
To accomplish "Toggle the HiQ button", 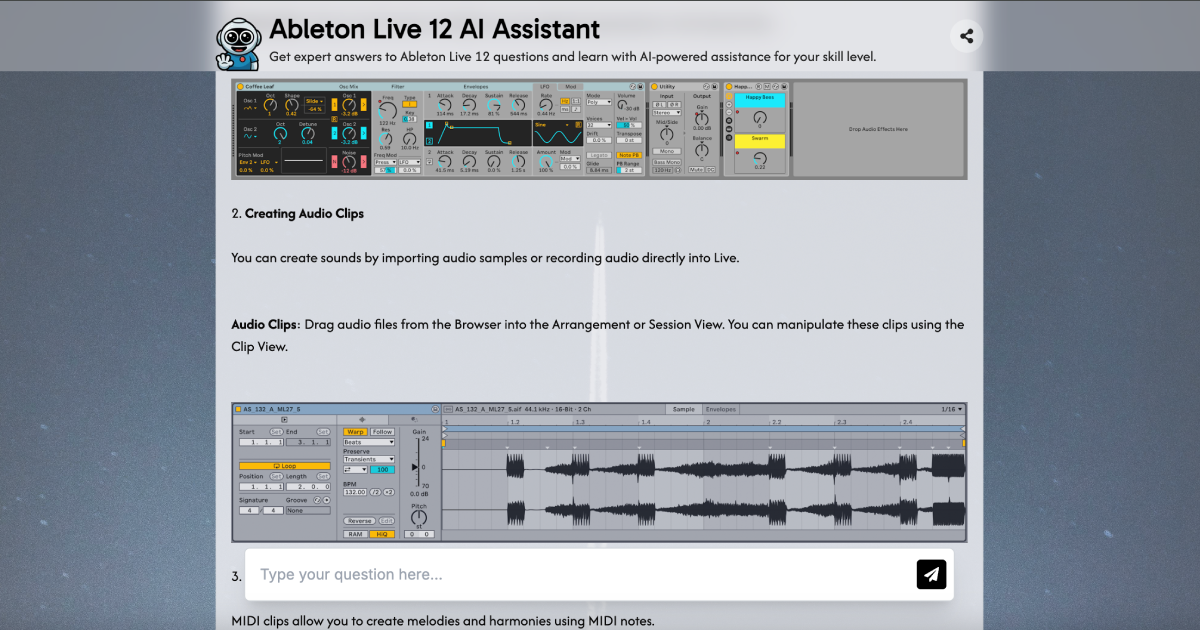I will point(382,534).
